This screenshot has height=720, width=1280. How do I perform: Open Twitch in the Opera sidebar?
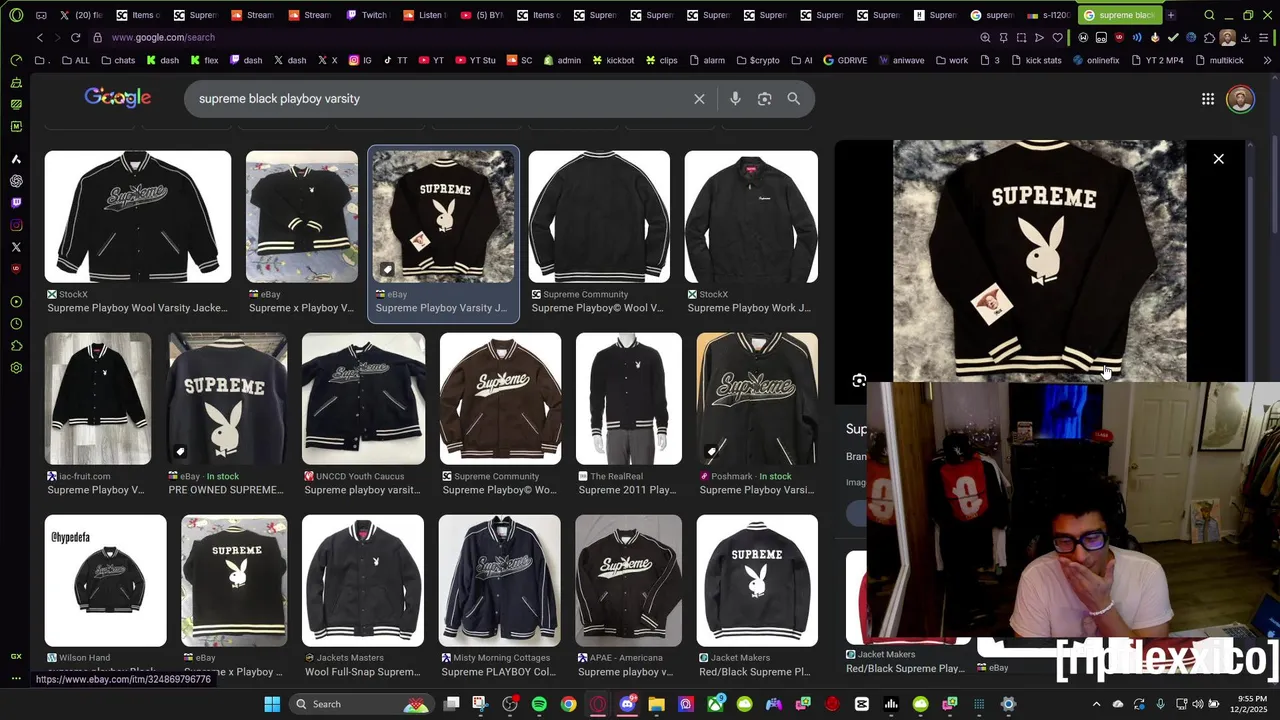click(x=16, y=203)
